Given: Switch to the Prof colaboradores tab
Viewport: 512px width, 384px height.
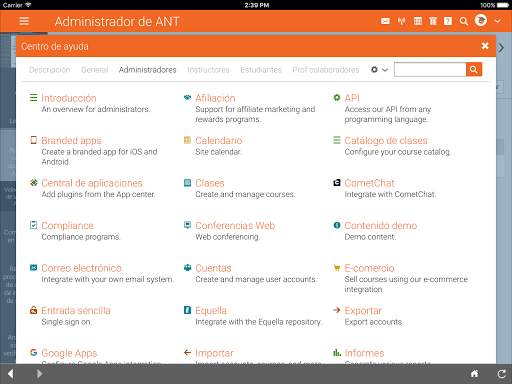Looking at the screenshot, I should (326, 70).
